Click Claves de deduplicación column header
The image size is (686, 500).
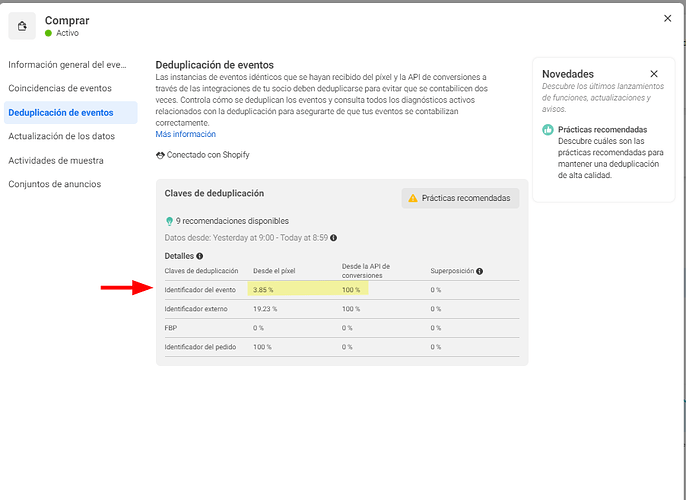point(201,271)
